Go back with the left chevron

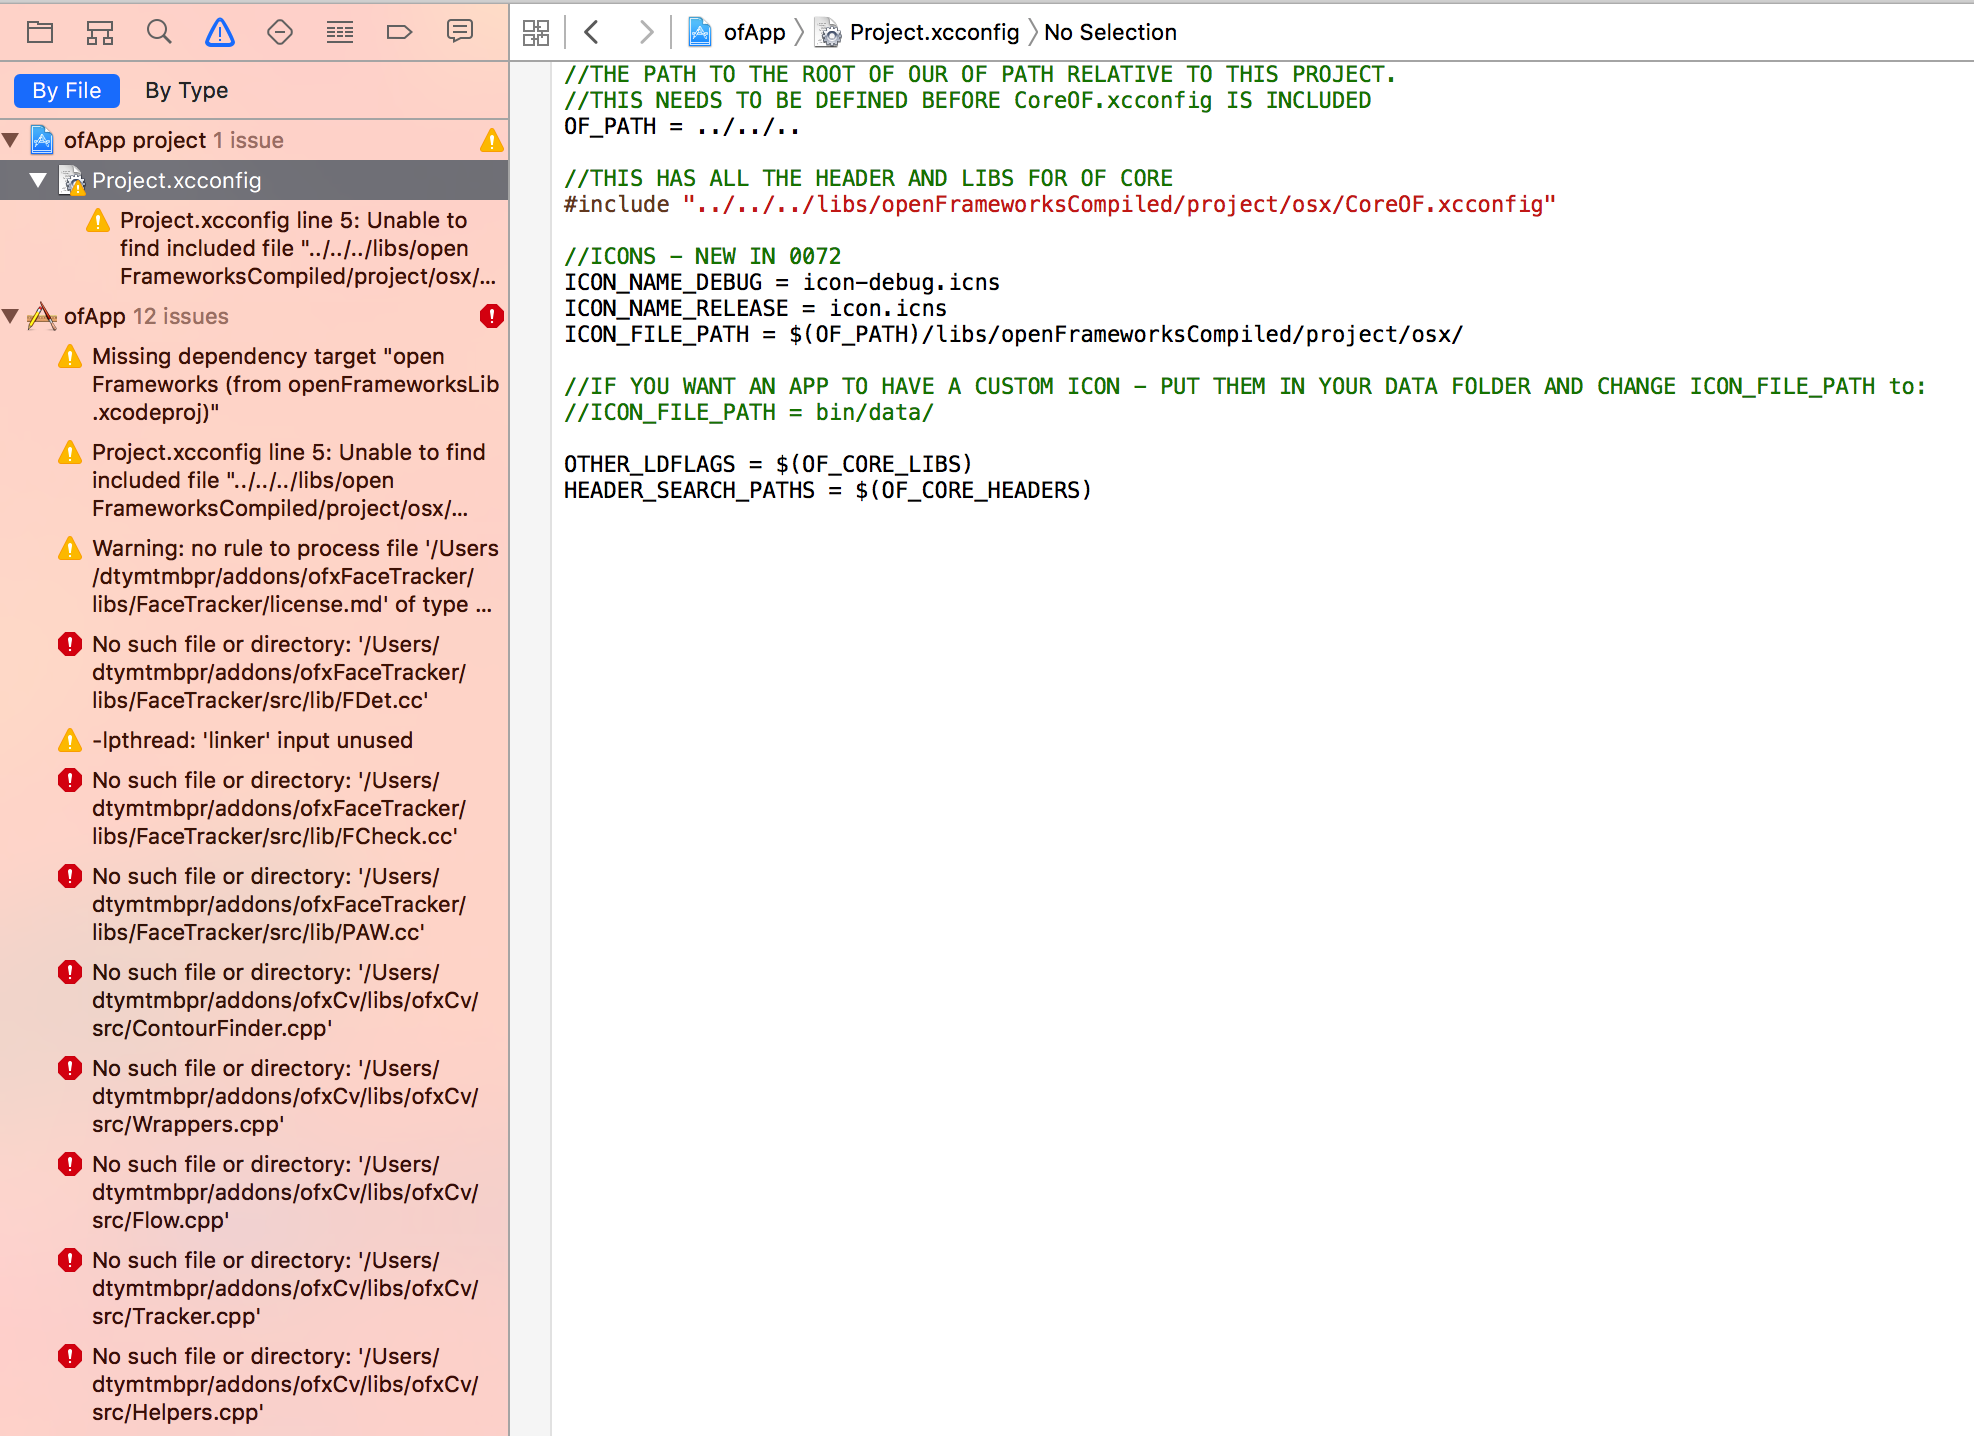591,32
